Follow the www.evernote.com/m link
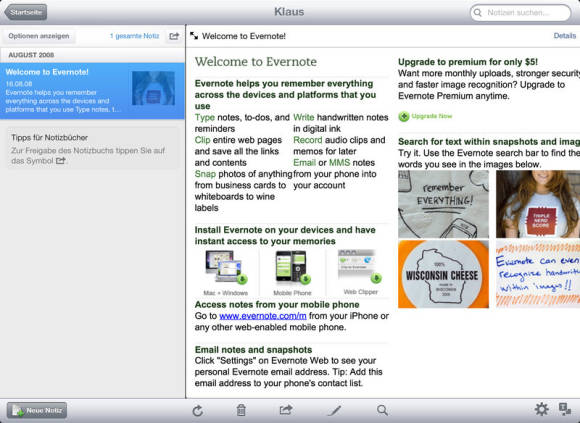Image resolution: width=580 pixels, height=423 pixels. click(263, 316)
